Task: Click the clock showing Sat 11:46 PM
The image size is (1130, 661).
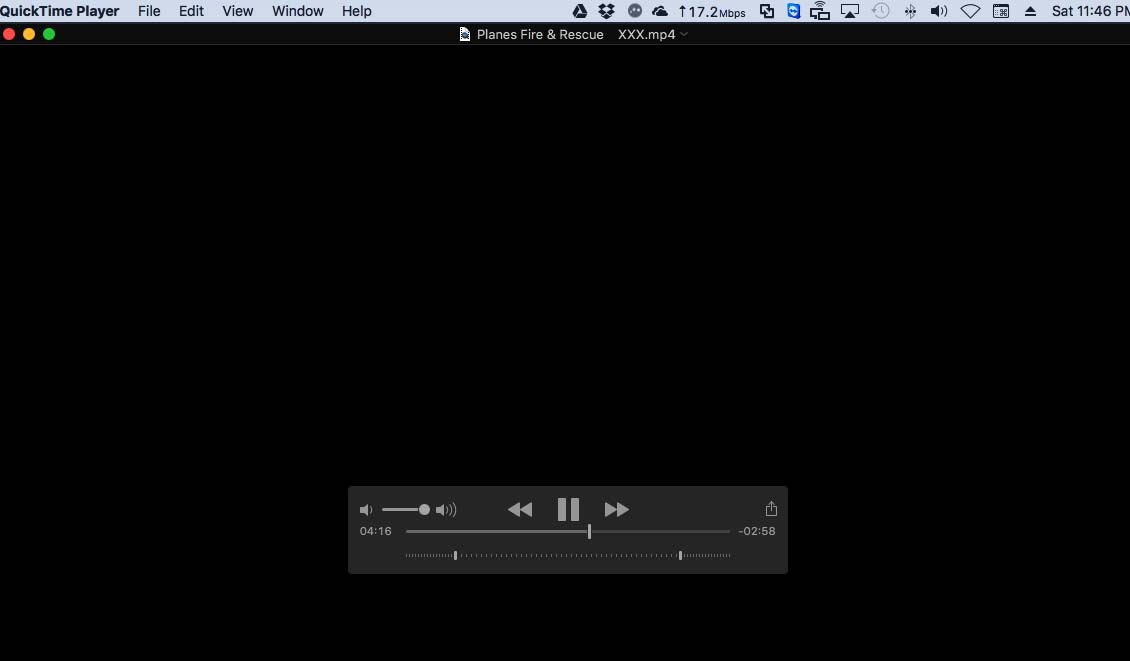Action: (x=1090, y=11)
